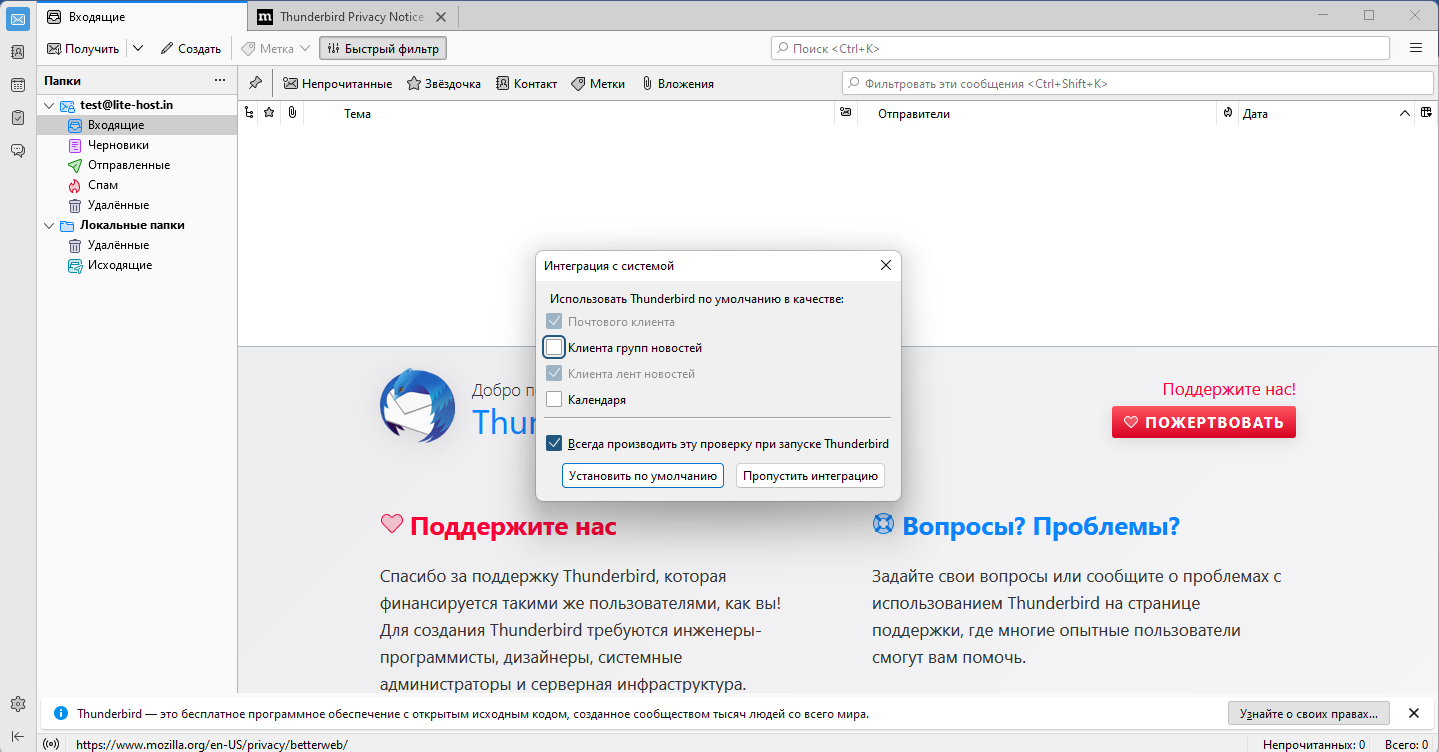
Task: Close the Интеграция с системой dialog
Action: (885, 266)
